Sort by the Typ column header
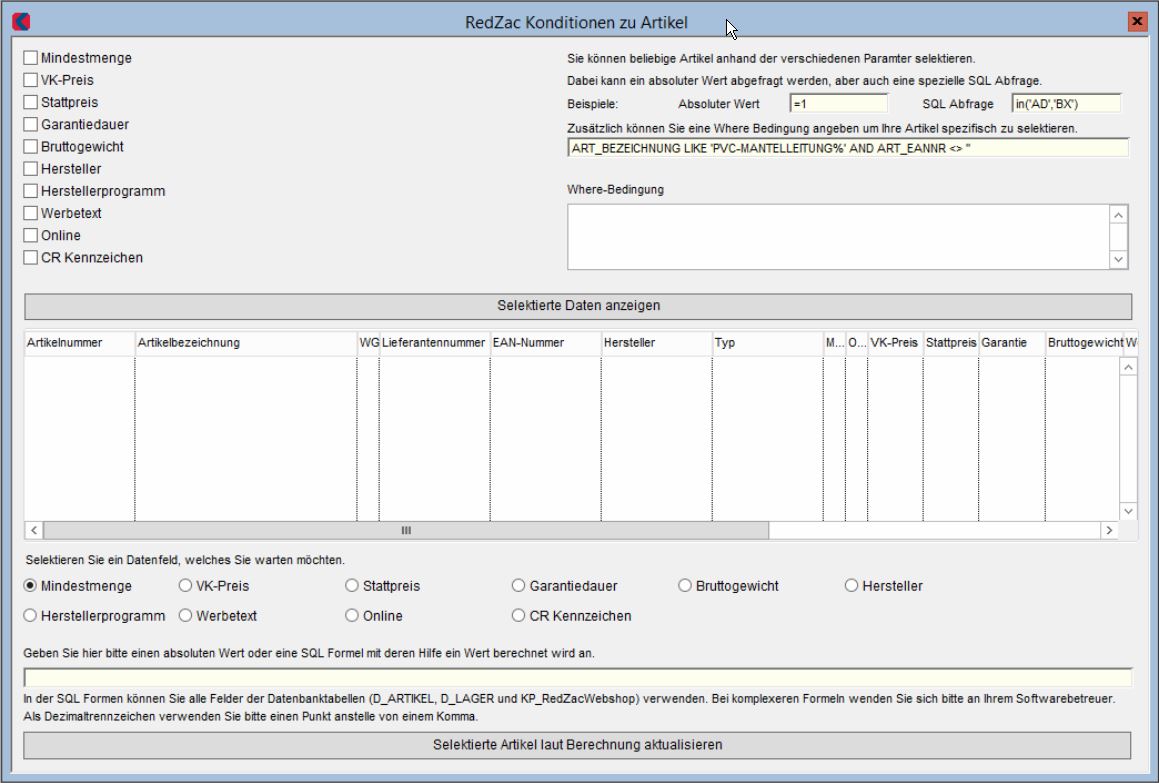1159x783 pixels. 767,343
